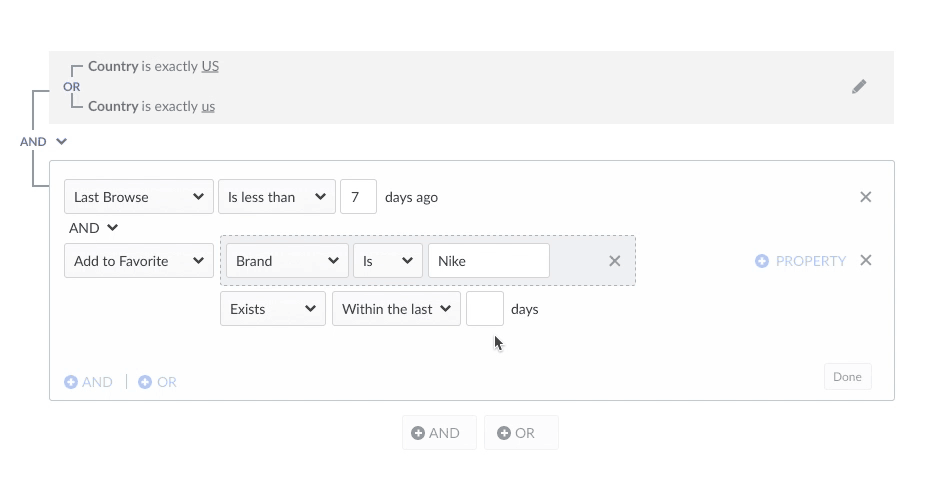Expand the Add to Favorite event dropdown
The width and height of the screenshot is (936, 480).
pos(139,261)
